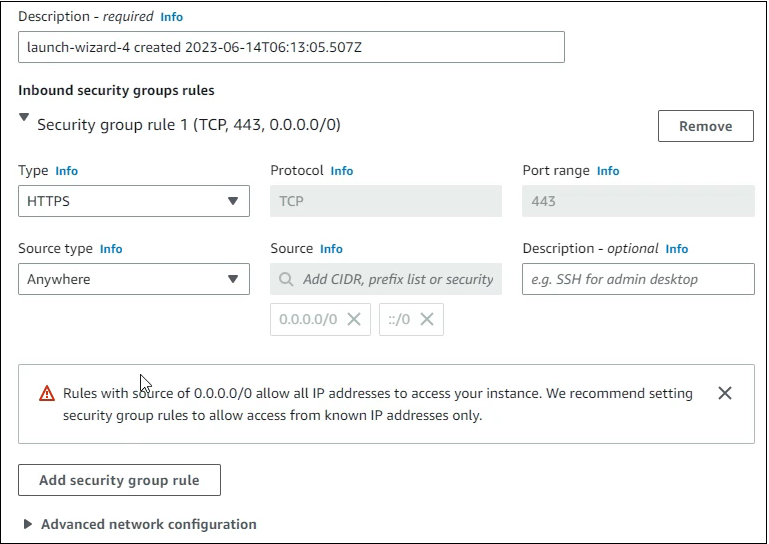Remove the ::/0 source CIDR chip

click(x=427, y=319)
